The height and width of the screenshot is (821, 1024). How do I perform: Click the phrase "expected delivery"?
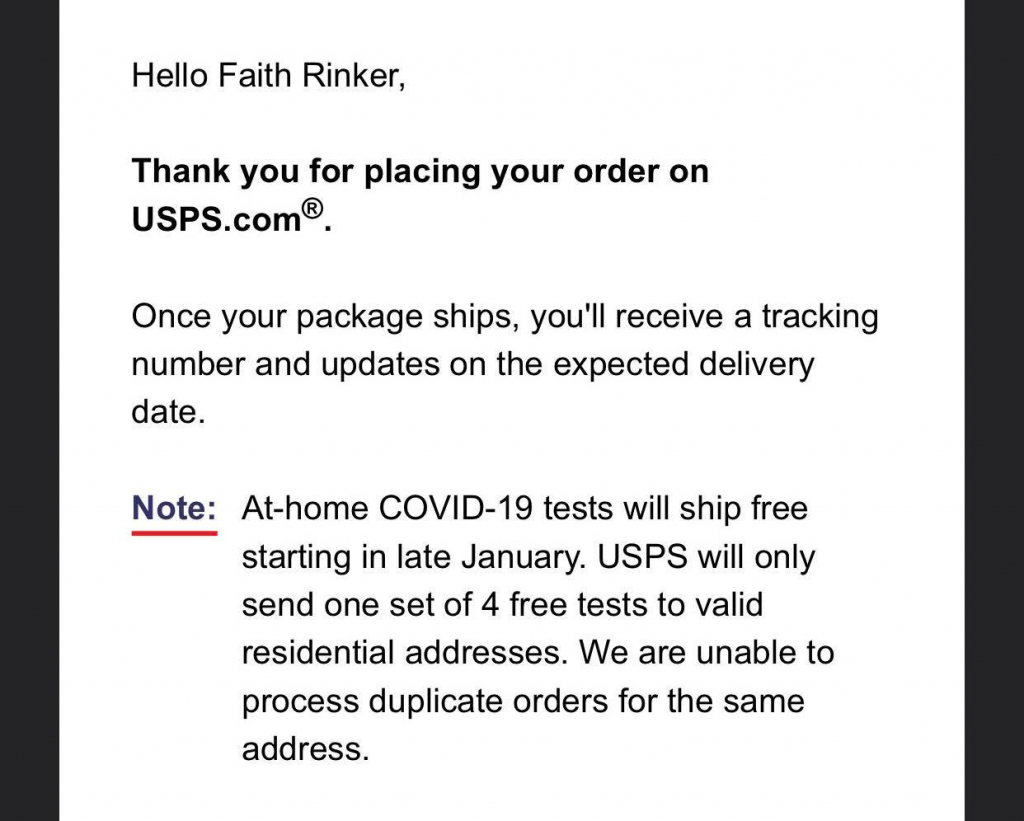click(683, 364)
